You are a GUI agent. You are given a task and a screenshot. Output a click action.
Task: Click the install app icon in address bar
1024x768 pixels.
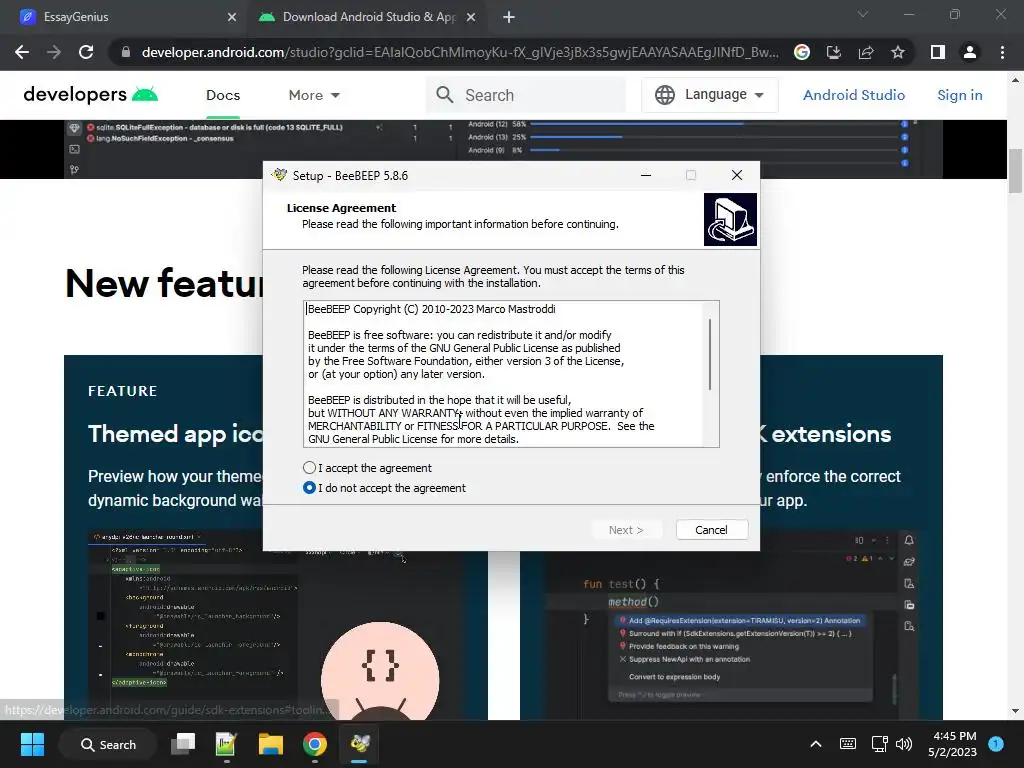[x=834, y=52]
